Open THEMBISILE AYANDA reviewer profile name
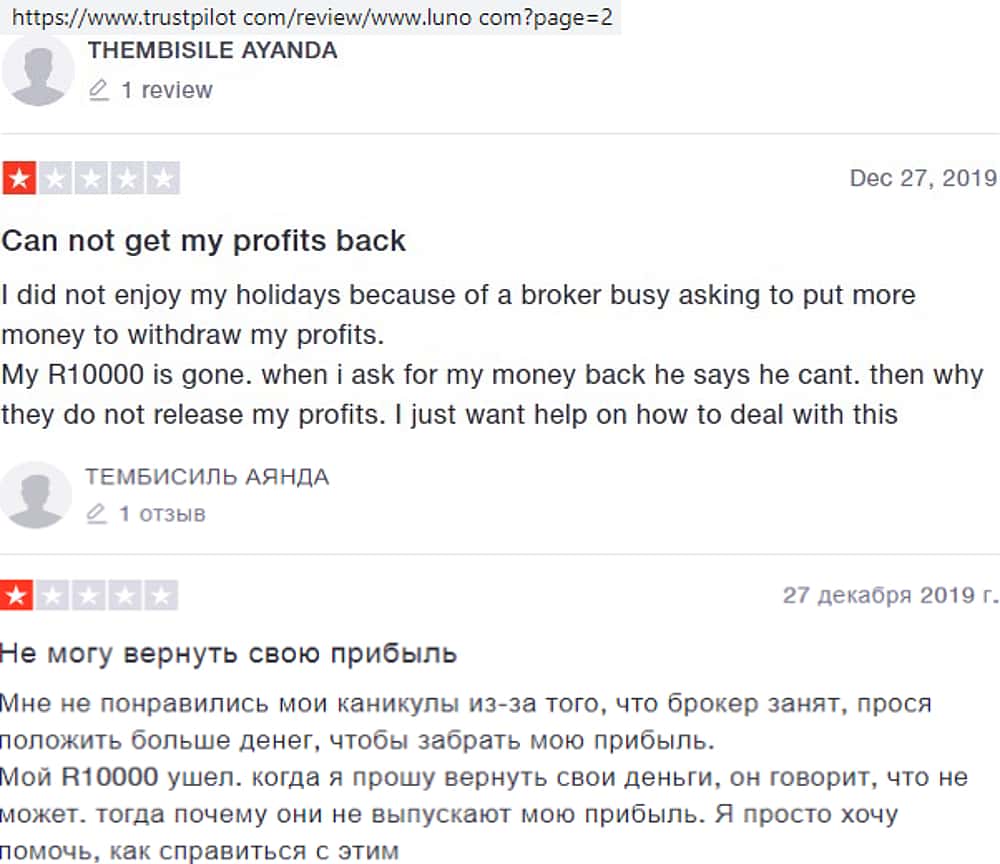Screen dimensions: 1000x864 coord(212,51)
